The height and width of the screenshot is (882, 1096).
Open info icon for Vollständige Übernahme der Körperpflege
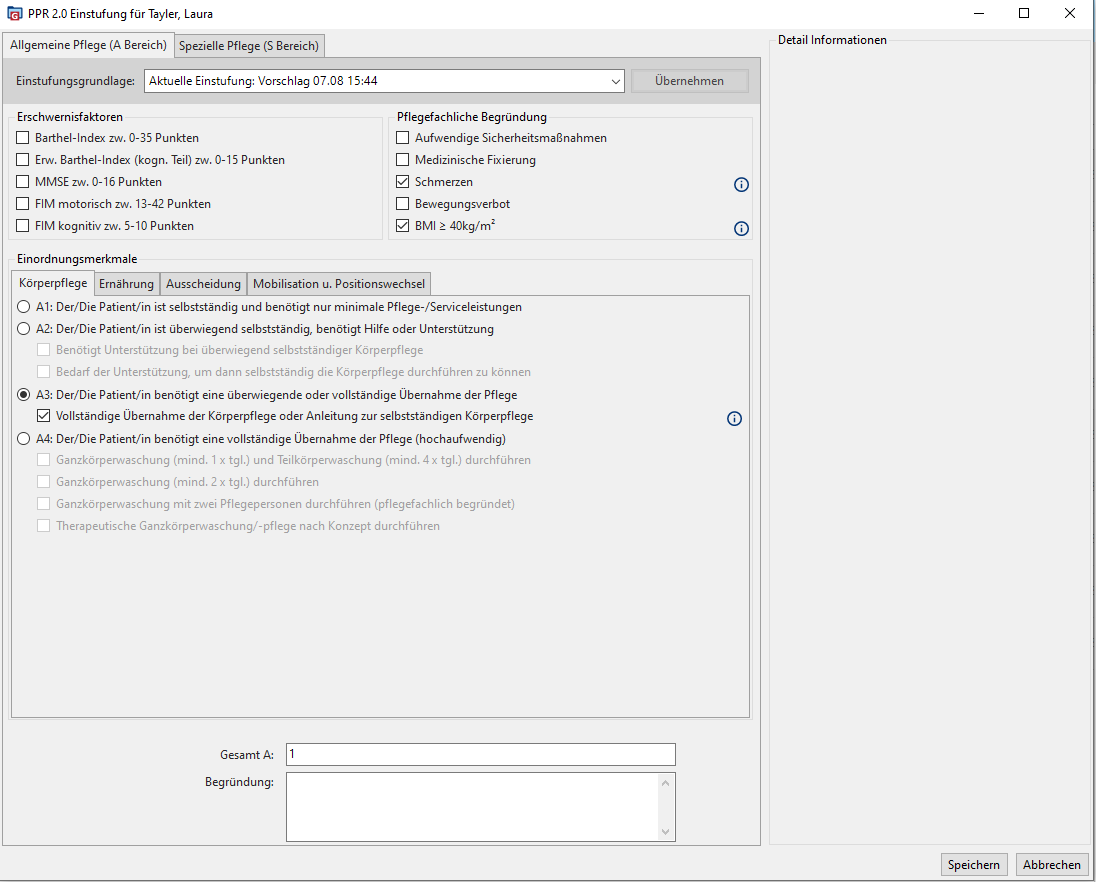pos(734,418)
